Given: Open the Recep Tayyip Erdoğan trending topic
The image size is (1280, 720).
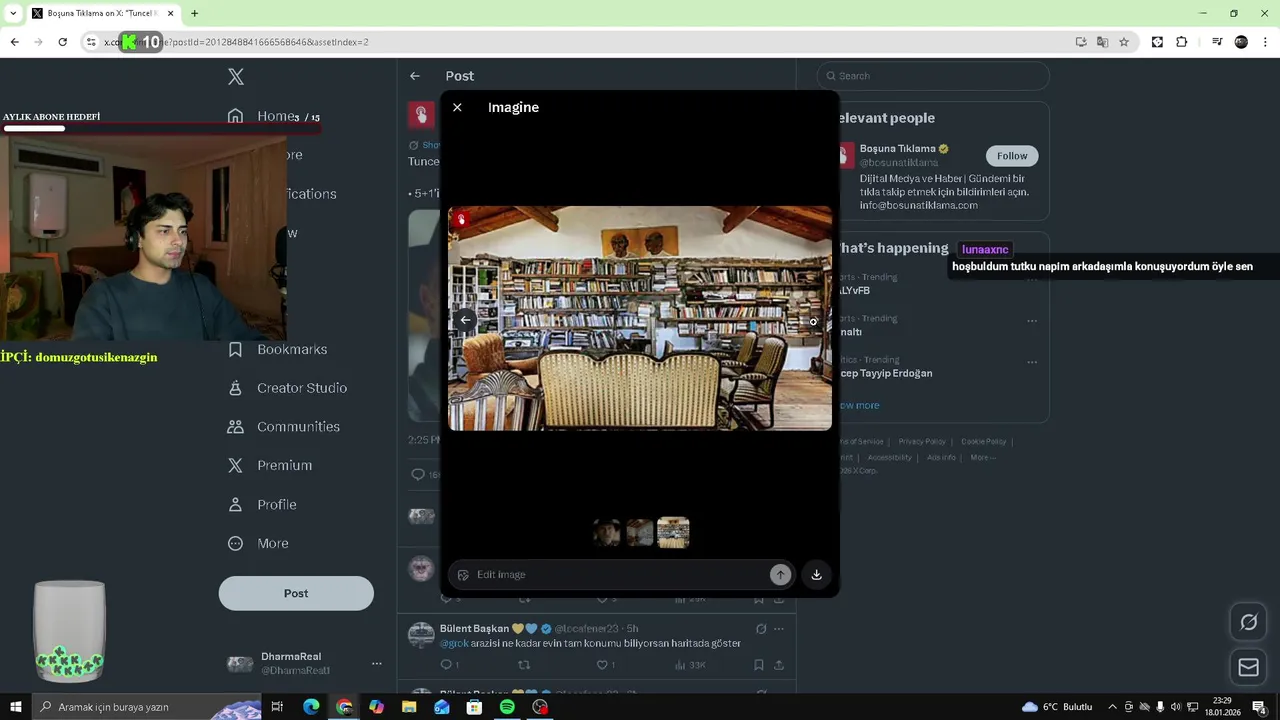Looking at the screenshot, I should (886, 373).
